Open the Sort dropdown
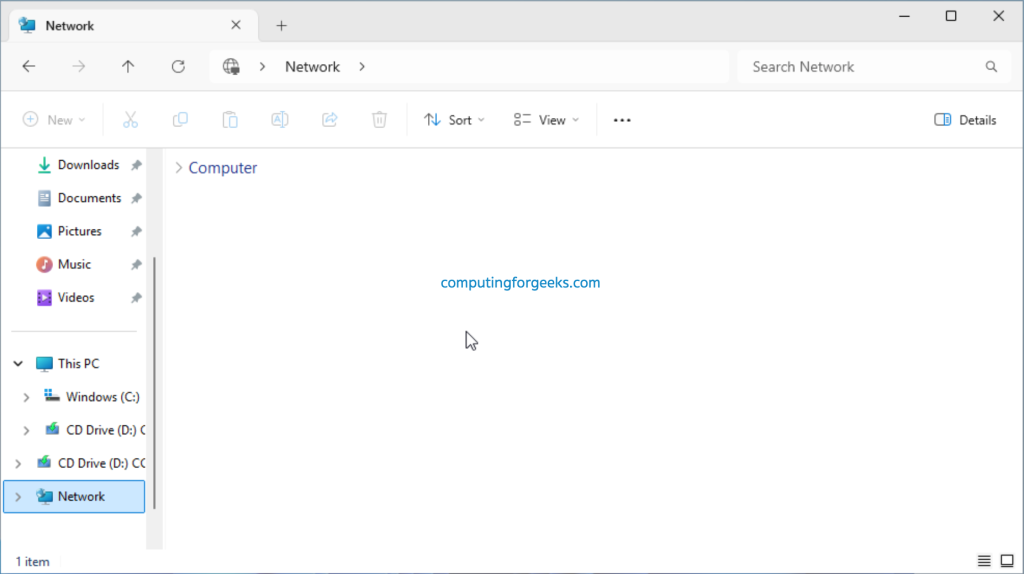The height and width of the screenshot is (574, 1024). (x=455, y=120)
